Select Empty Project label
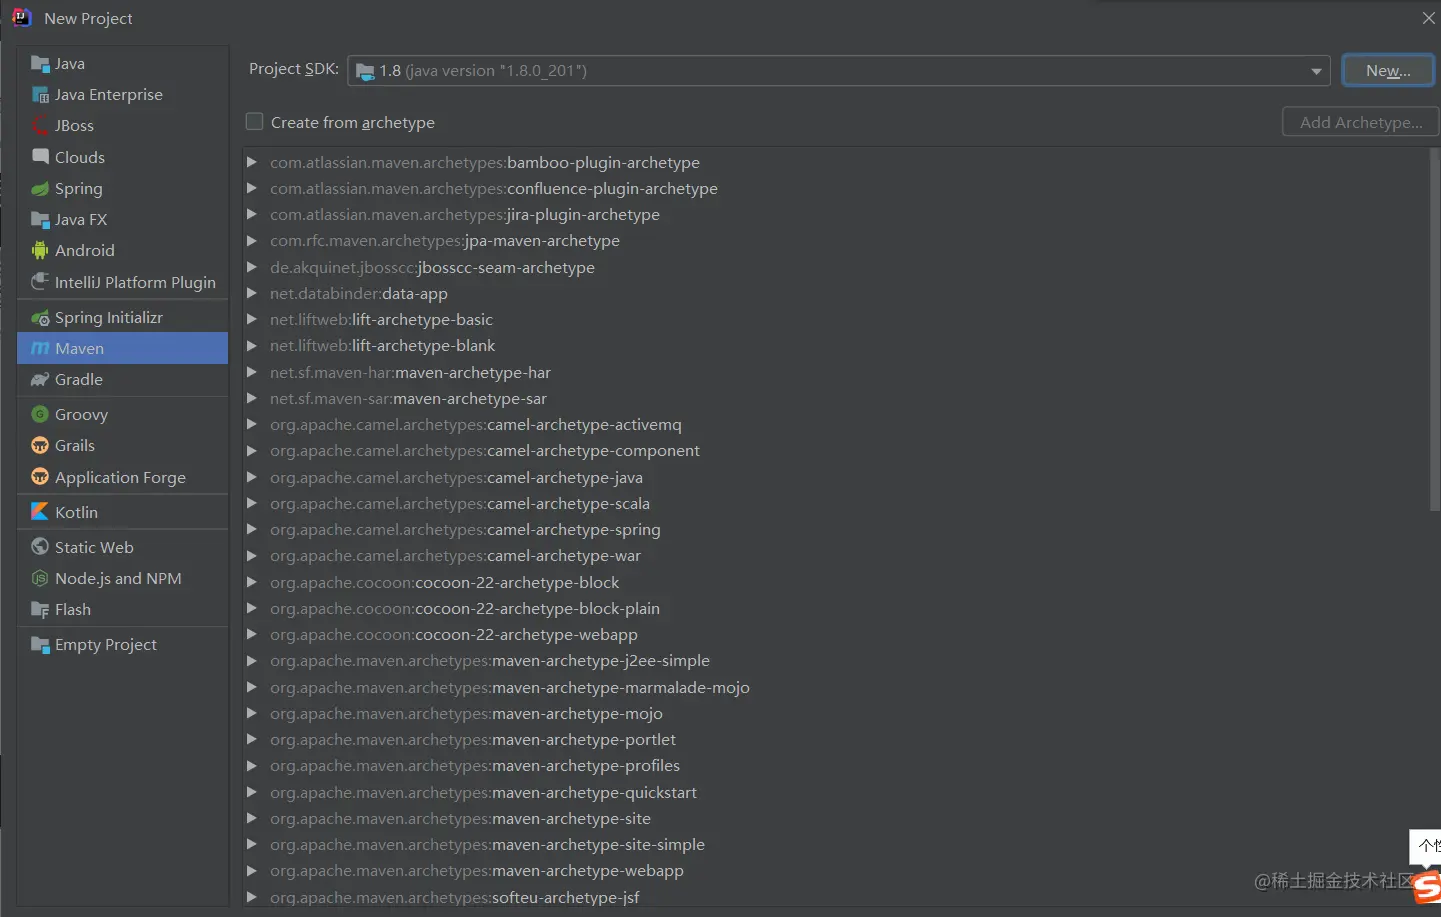This screenshot has width=1441, height=917. pos(106,645)
